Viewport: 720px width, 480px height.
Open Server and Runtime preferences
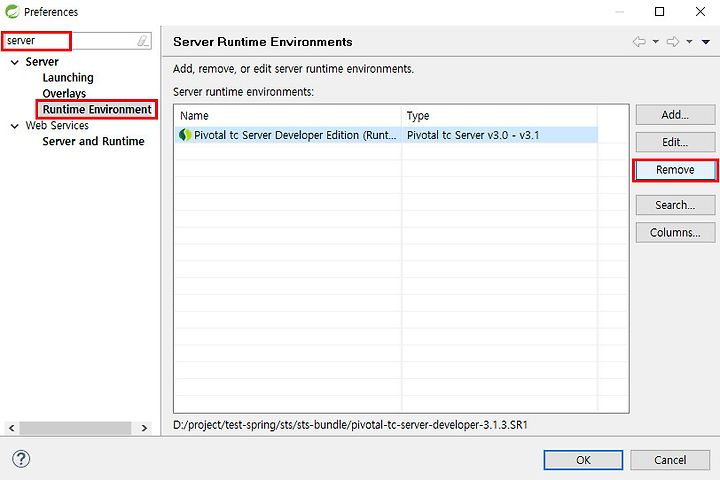click(93, 141)
